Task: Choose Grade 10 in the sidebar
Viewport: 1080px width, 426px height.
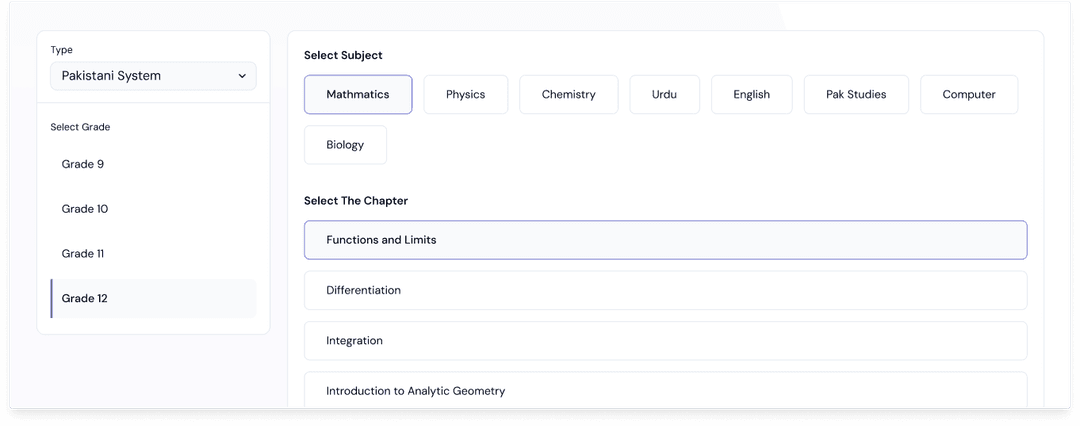Action: (x=153, y=209)
